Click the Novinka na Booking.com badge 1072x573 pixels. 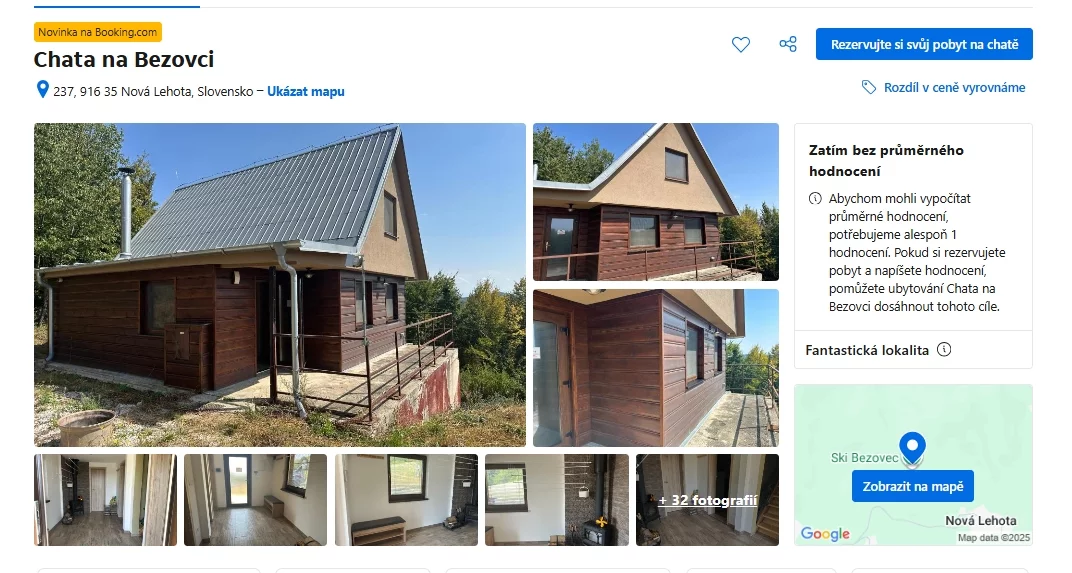click(98, 32)
